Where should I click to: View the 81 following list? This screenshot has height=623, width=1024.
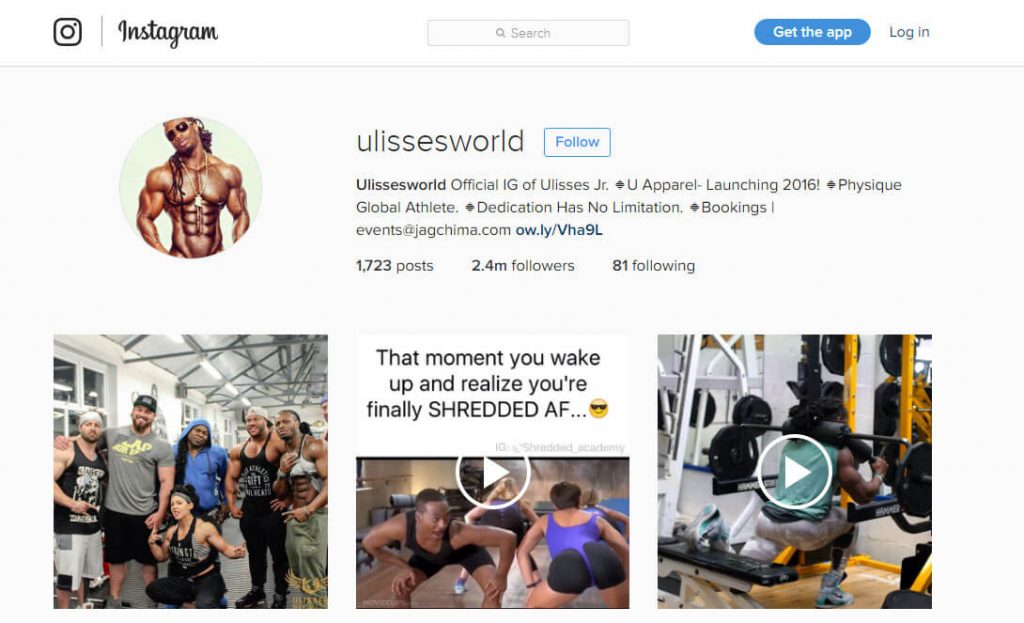pos(654,266)
